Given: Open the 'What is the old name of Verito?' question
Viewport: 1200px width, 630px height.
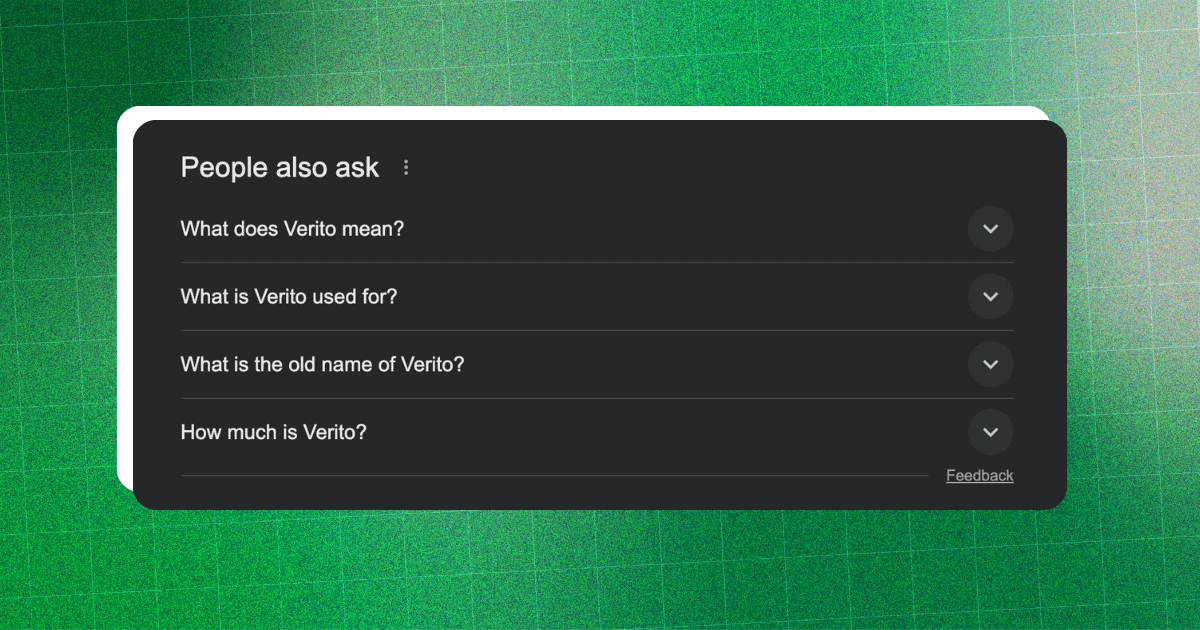Looking at the screenshot, I should tap(322, 365).
